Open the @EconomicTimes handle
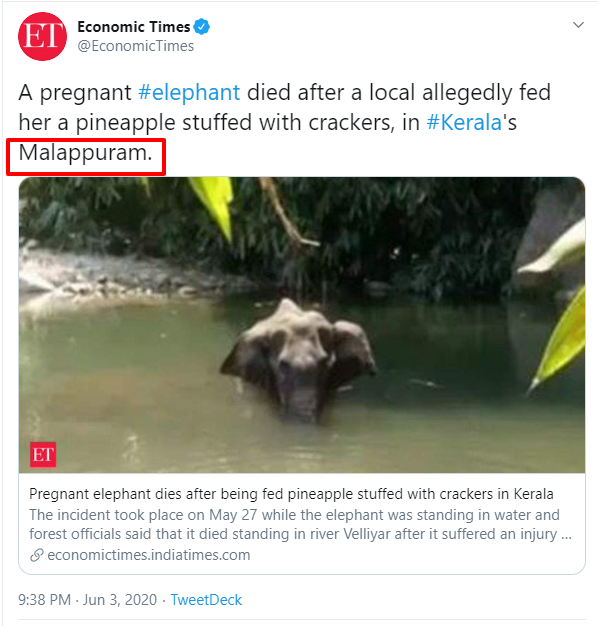598x626 pixels. point(136,46)
